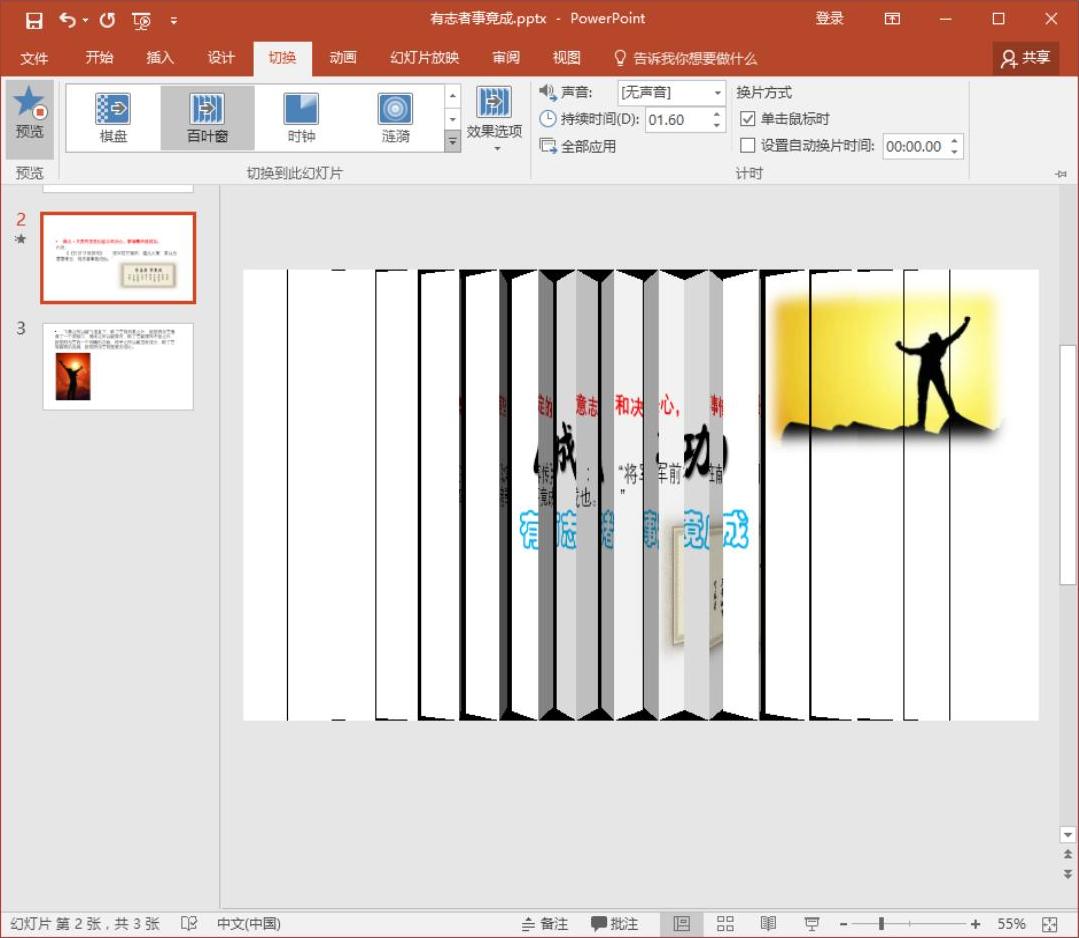The height and width of the screenshot is (938, 1079).
Task: Zoom out with the minus button
Action: tap(843, 924)
